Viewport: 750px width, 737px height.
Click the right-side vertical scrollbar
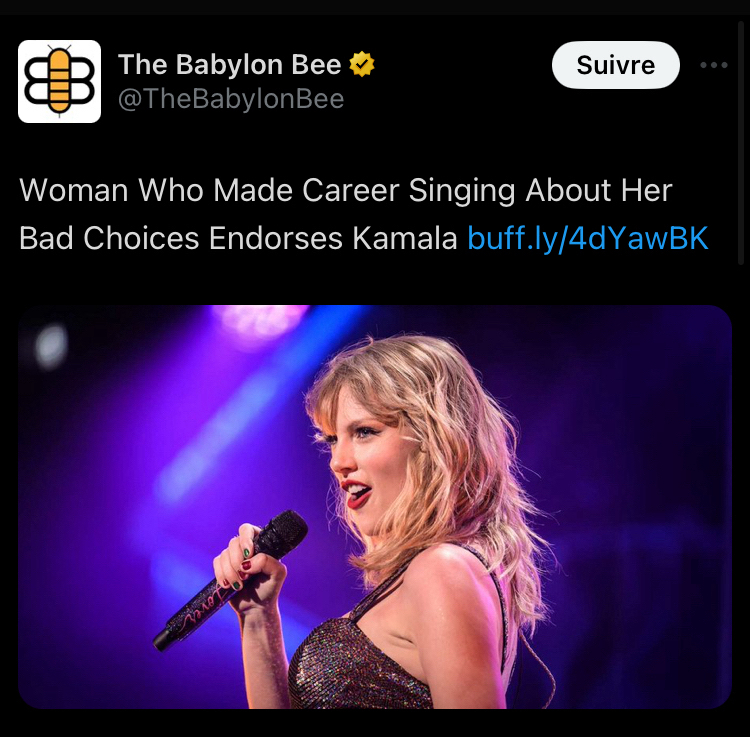741,141
